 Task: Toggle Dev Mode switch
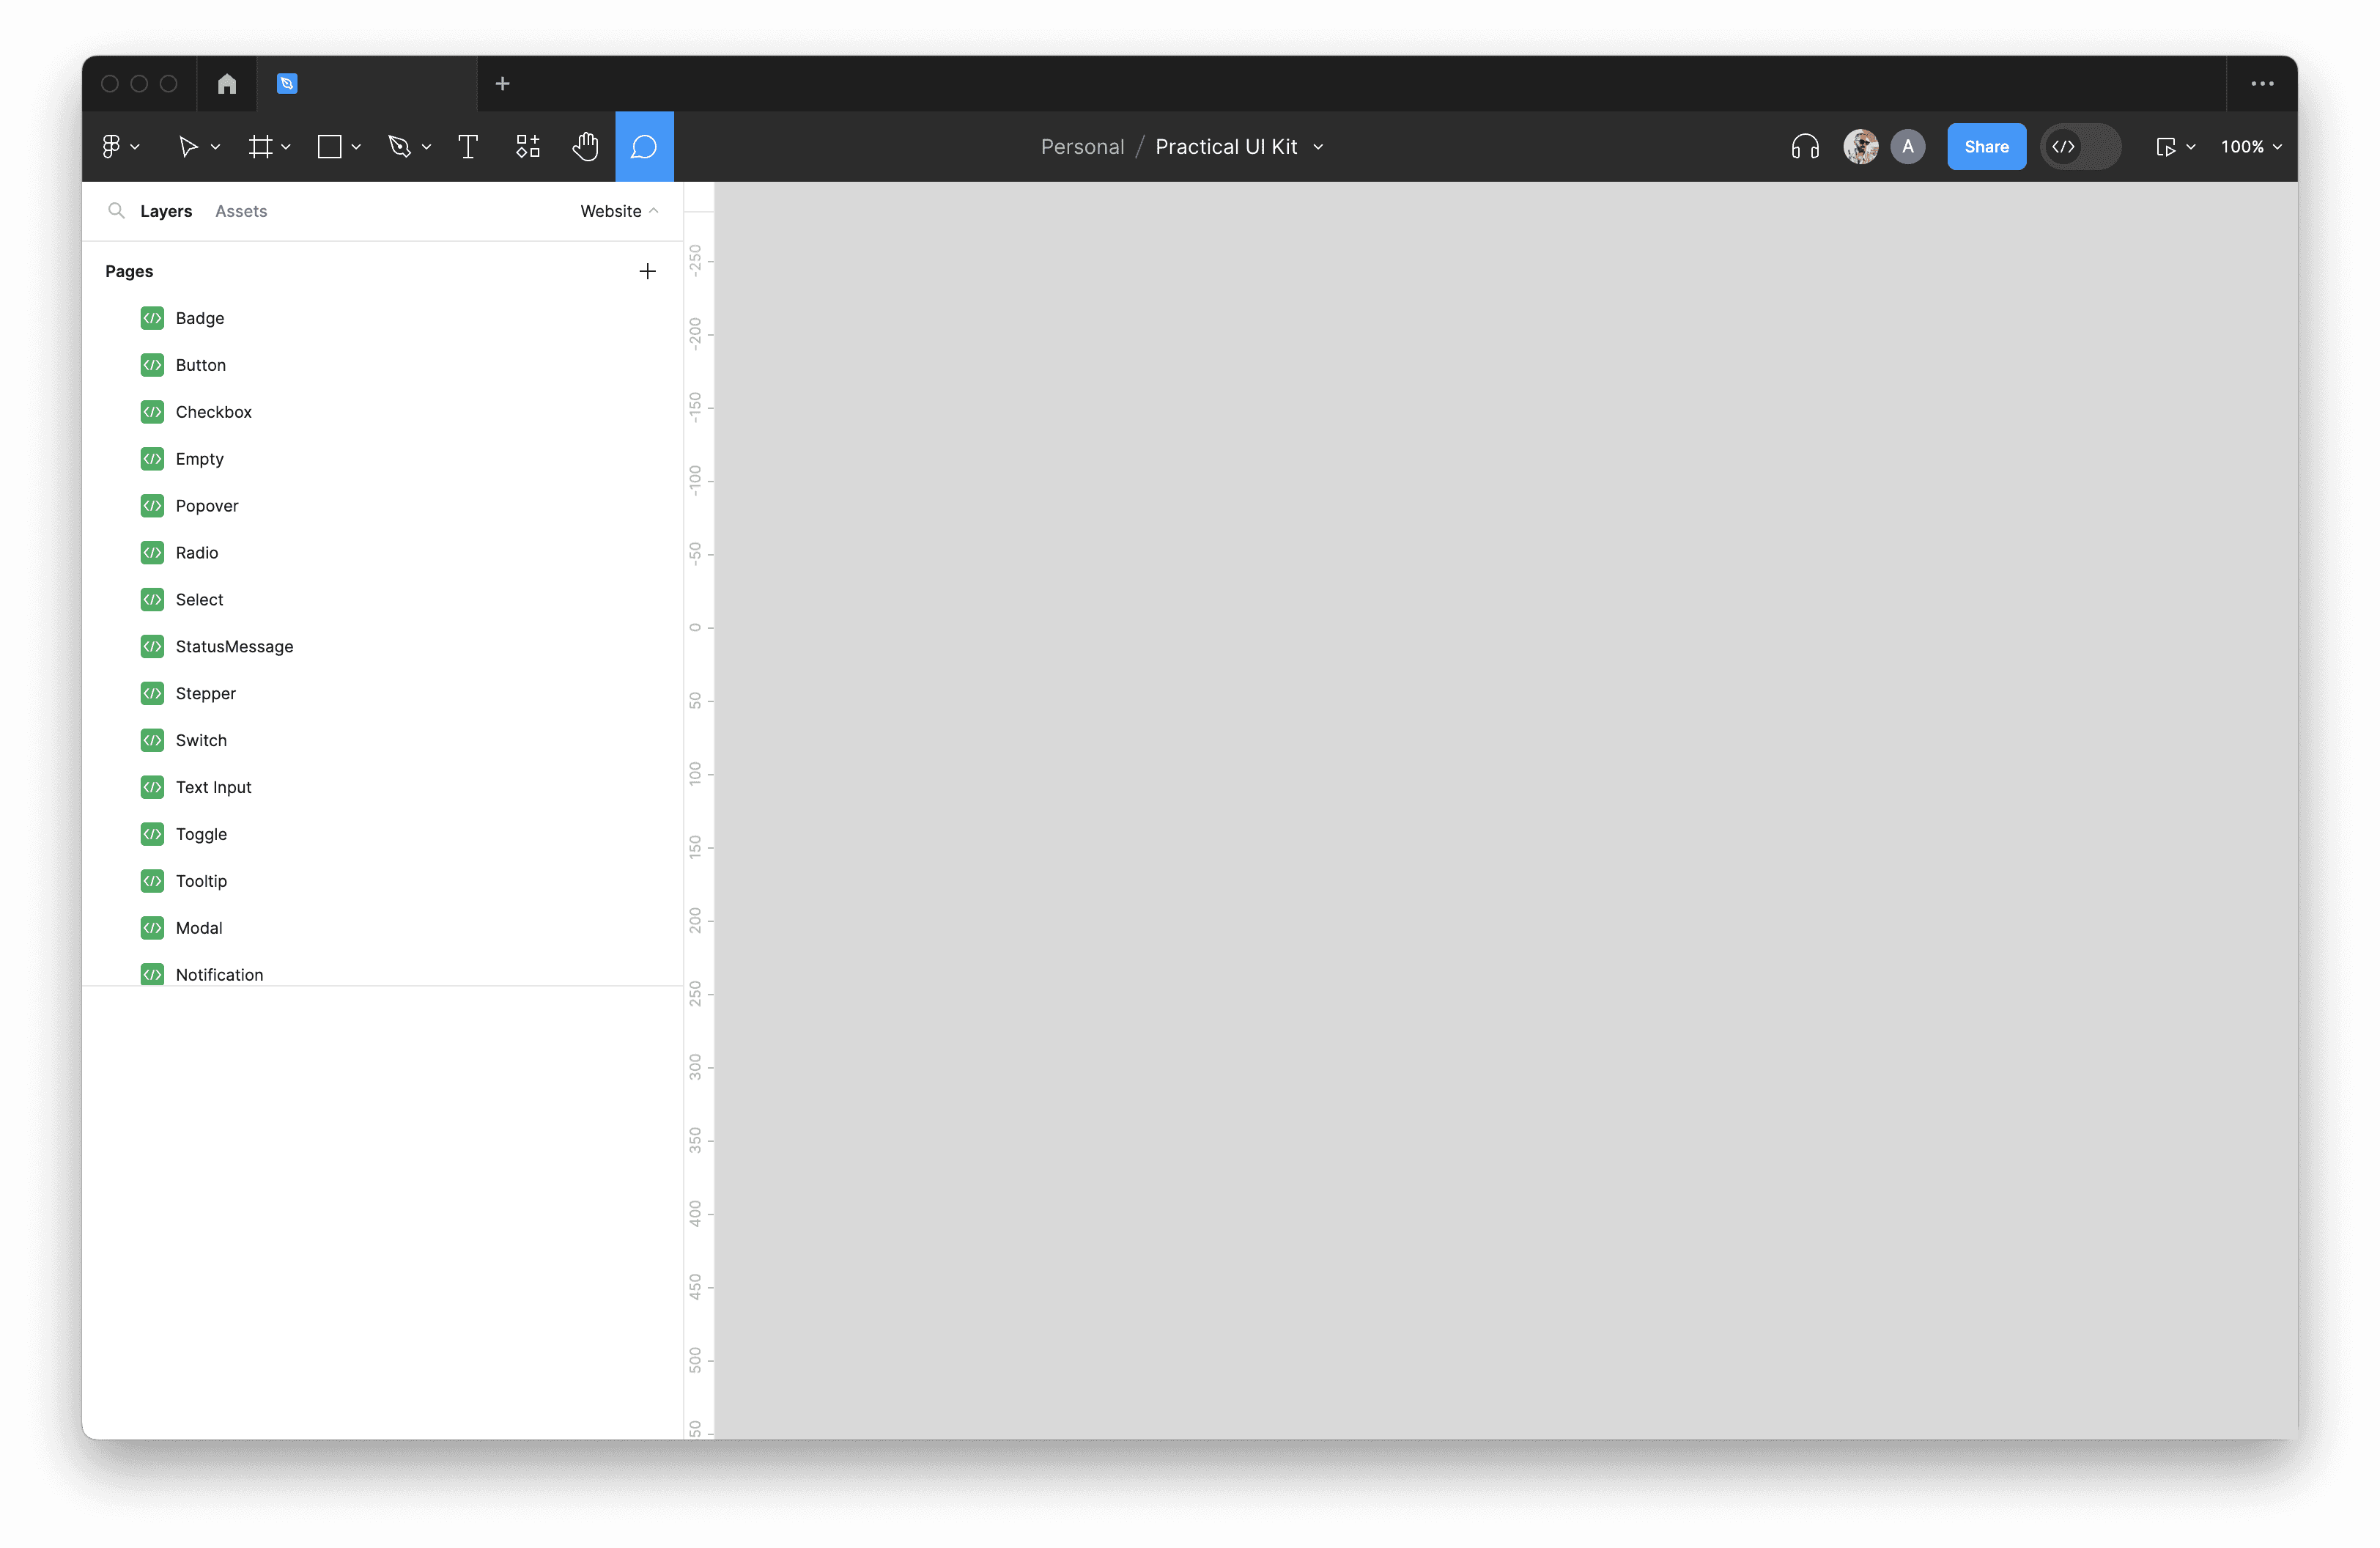2080,147
